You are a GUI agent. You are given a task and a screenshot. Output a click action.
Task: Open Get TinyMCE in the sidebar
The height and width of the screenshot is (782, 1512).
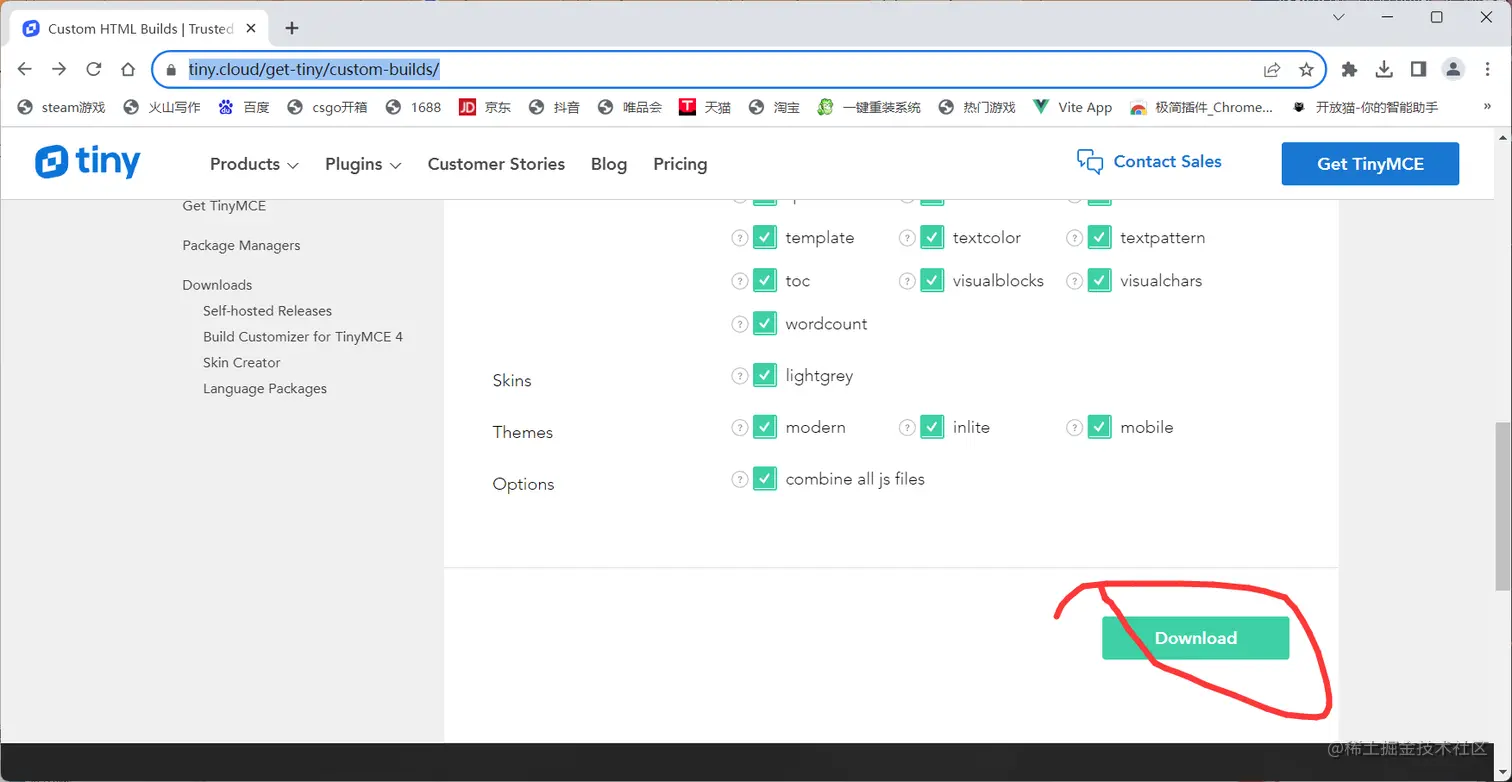point(224,205)
